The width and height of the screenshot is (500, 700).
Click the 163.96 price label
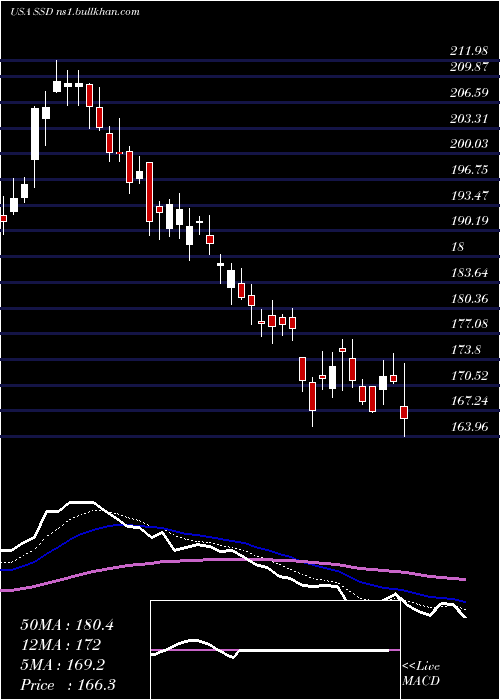click(x=469, y=427)
